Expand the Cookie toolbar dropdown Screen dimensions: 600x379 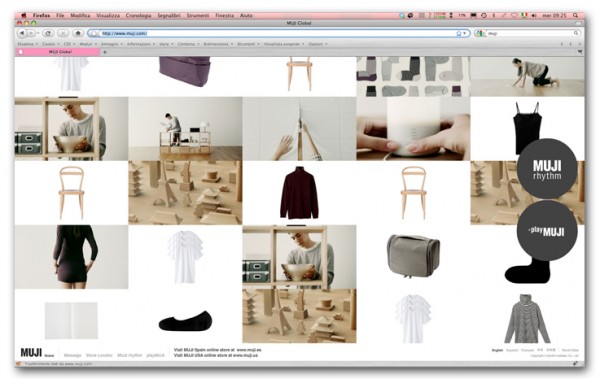click(50, 44)
